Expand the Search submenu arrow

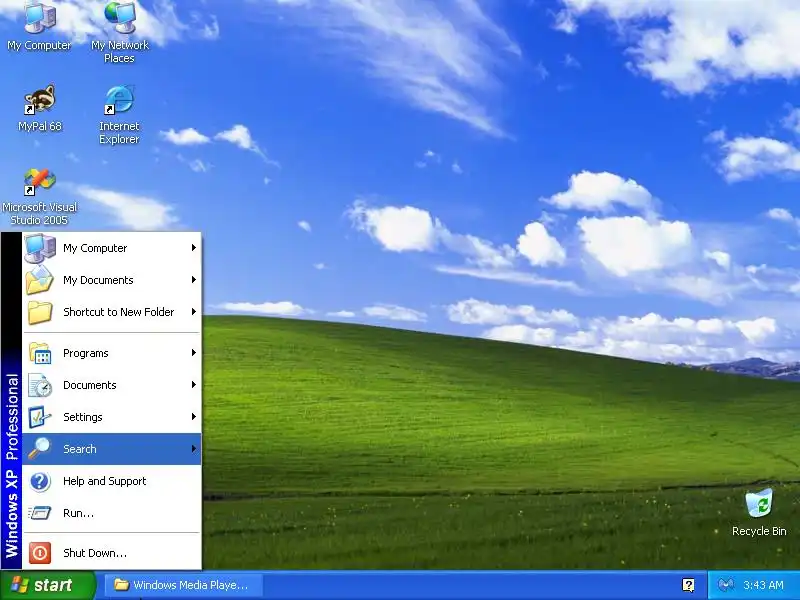[194, 449]
